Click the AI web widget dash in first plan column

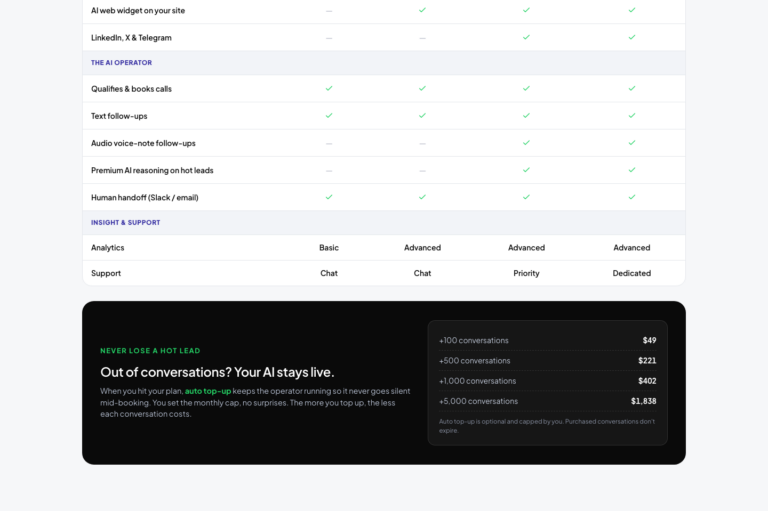pyautogui.click(x=329, y=11)
